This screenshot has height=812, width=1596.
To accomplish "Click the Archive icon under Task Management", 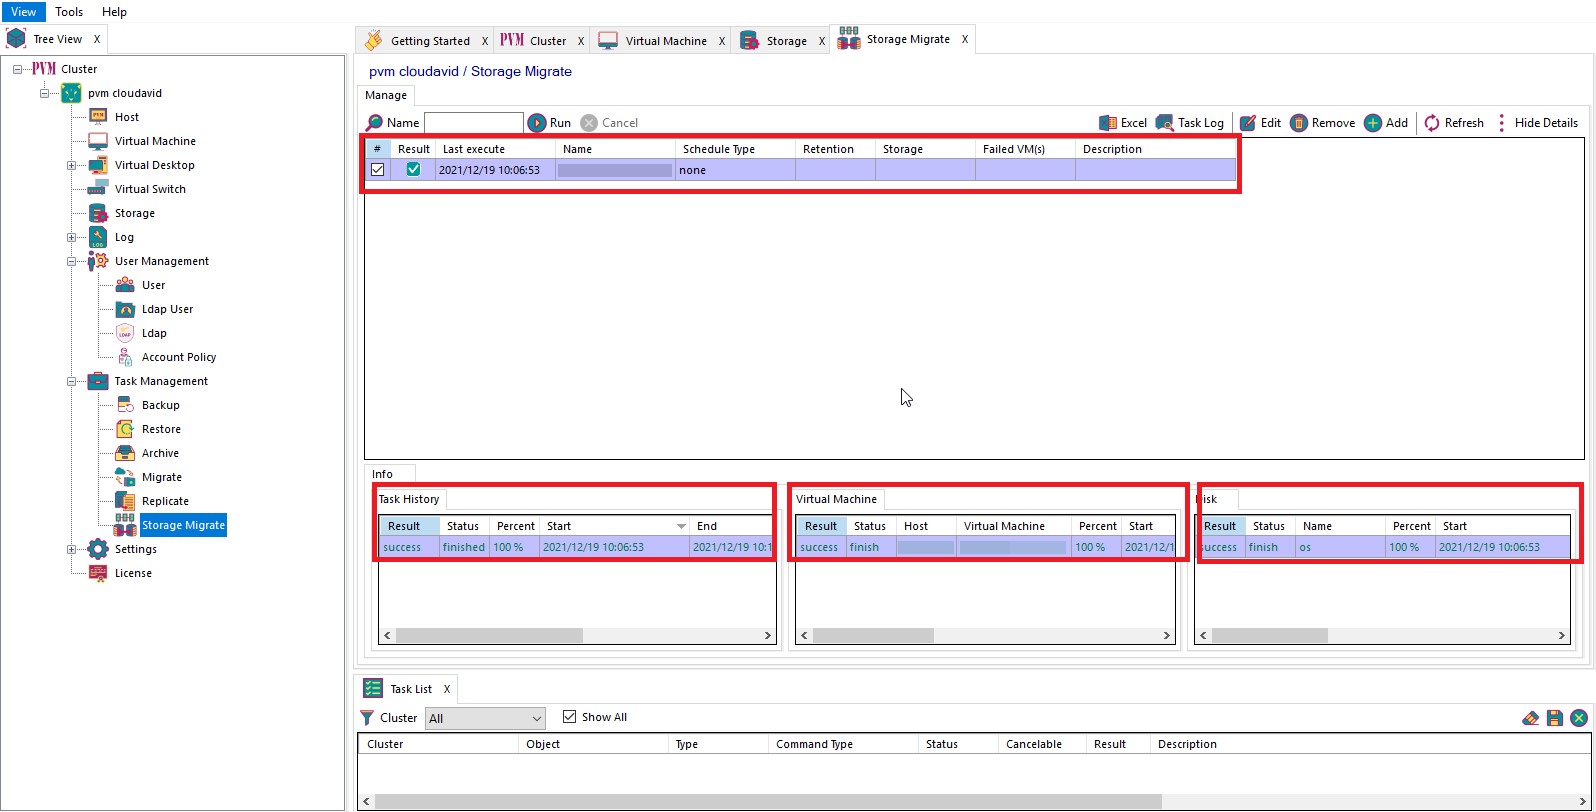I will [125, 453].
